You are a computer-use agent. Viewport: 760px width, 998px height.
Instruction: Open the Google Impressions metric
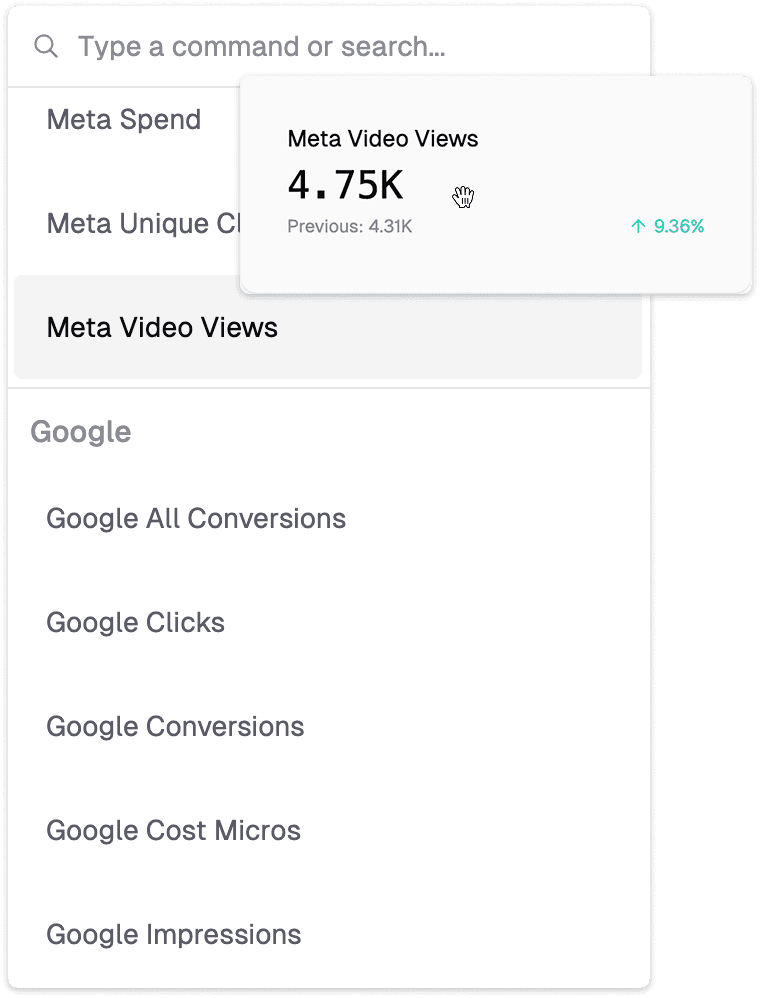pyautogui.click(x=173, y=934)
